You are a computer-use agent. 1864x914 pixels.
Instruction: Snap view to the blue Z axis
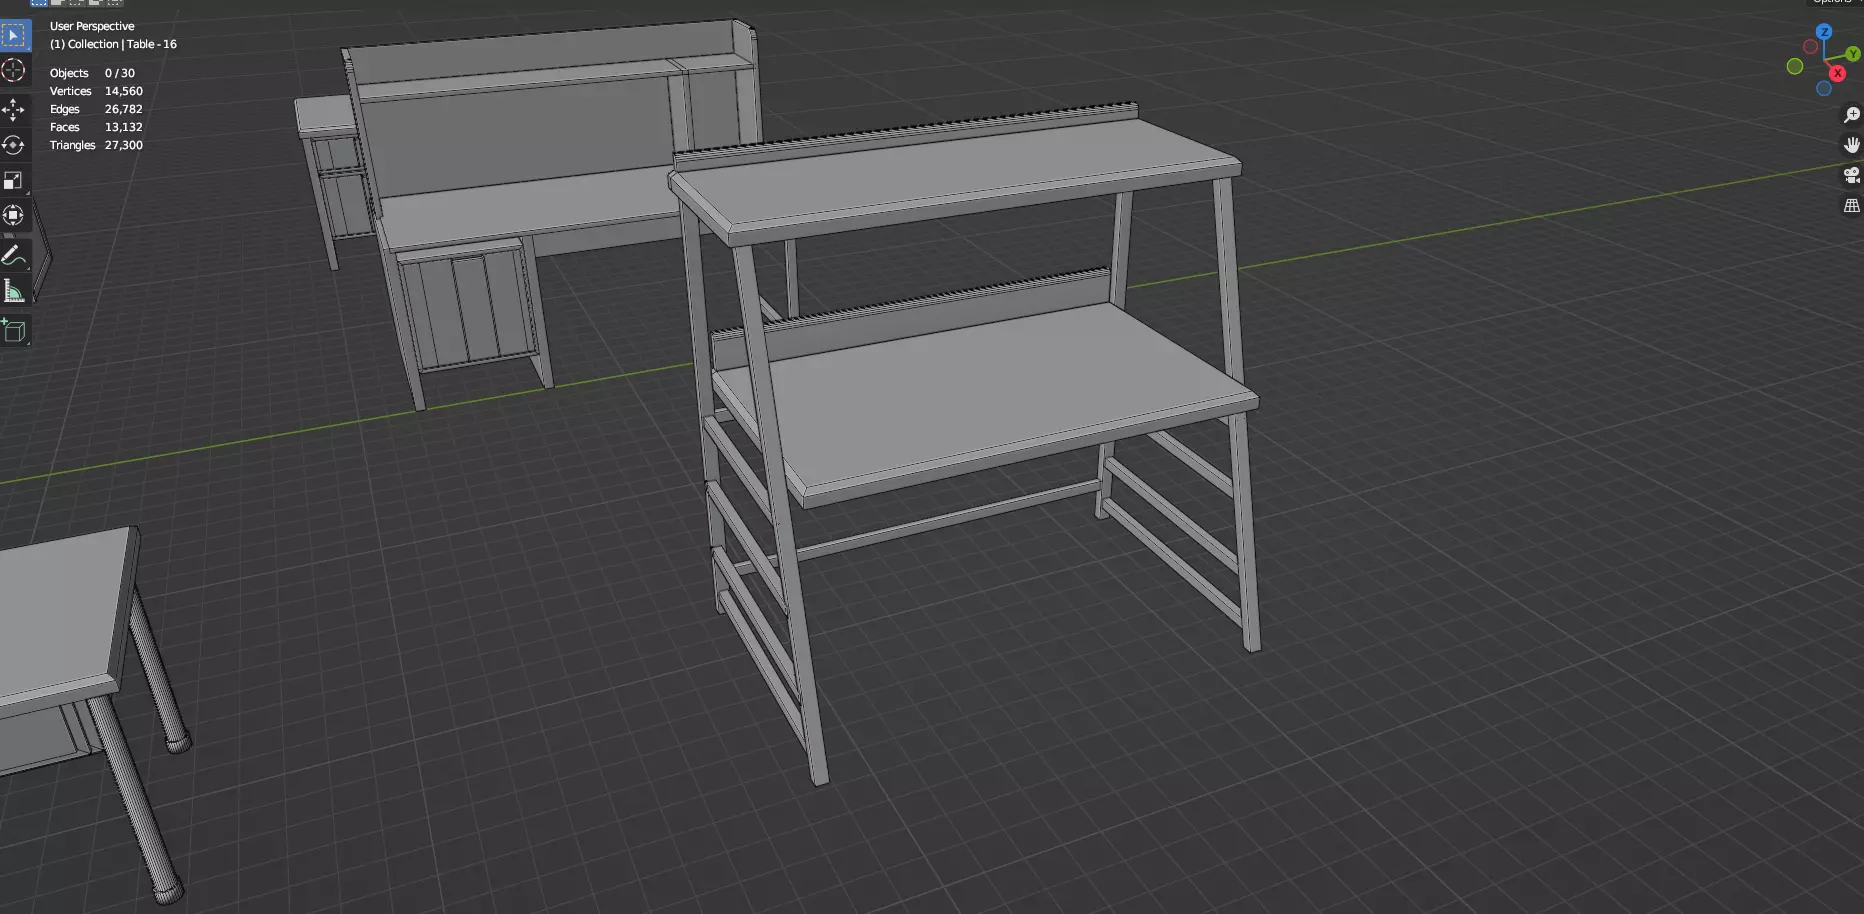point(1824,32)
